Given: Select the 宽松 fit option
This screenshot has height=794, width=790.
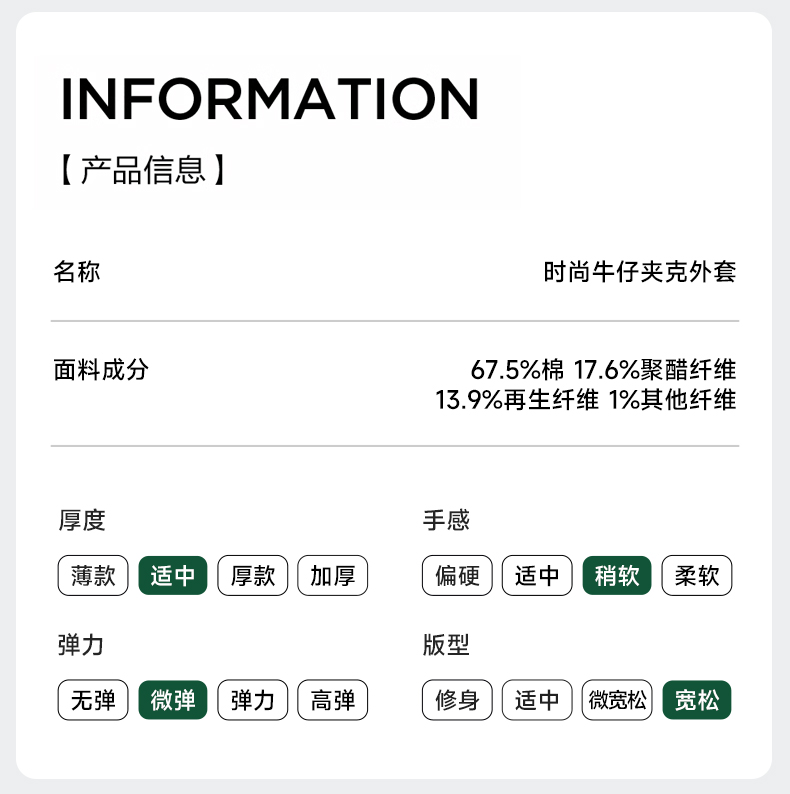Looking at the screenshot, I should tap(697, 700).
